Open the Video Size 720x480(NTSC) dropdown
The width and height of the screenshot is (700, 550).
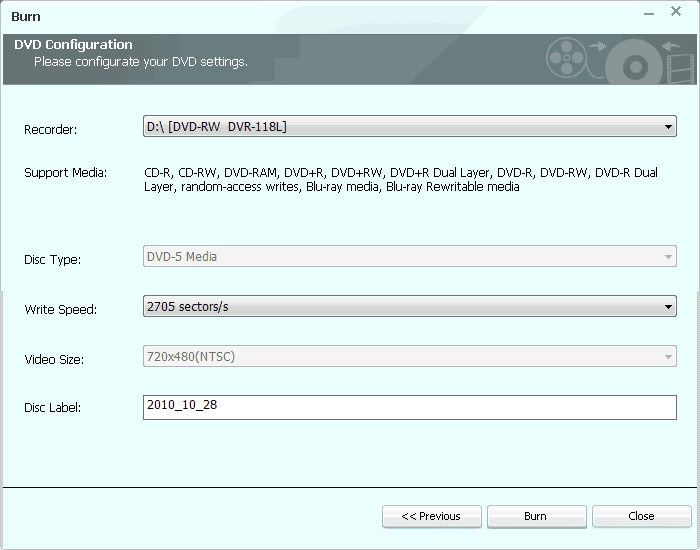coord(409,356)
